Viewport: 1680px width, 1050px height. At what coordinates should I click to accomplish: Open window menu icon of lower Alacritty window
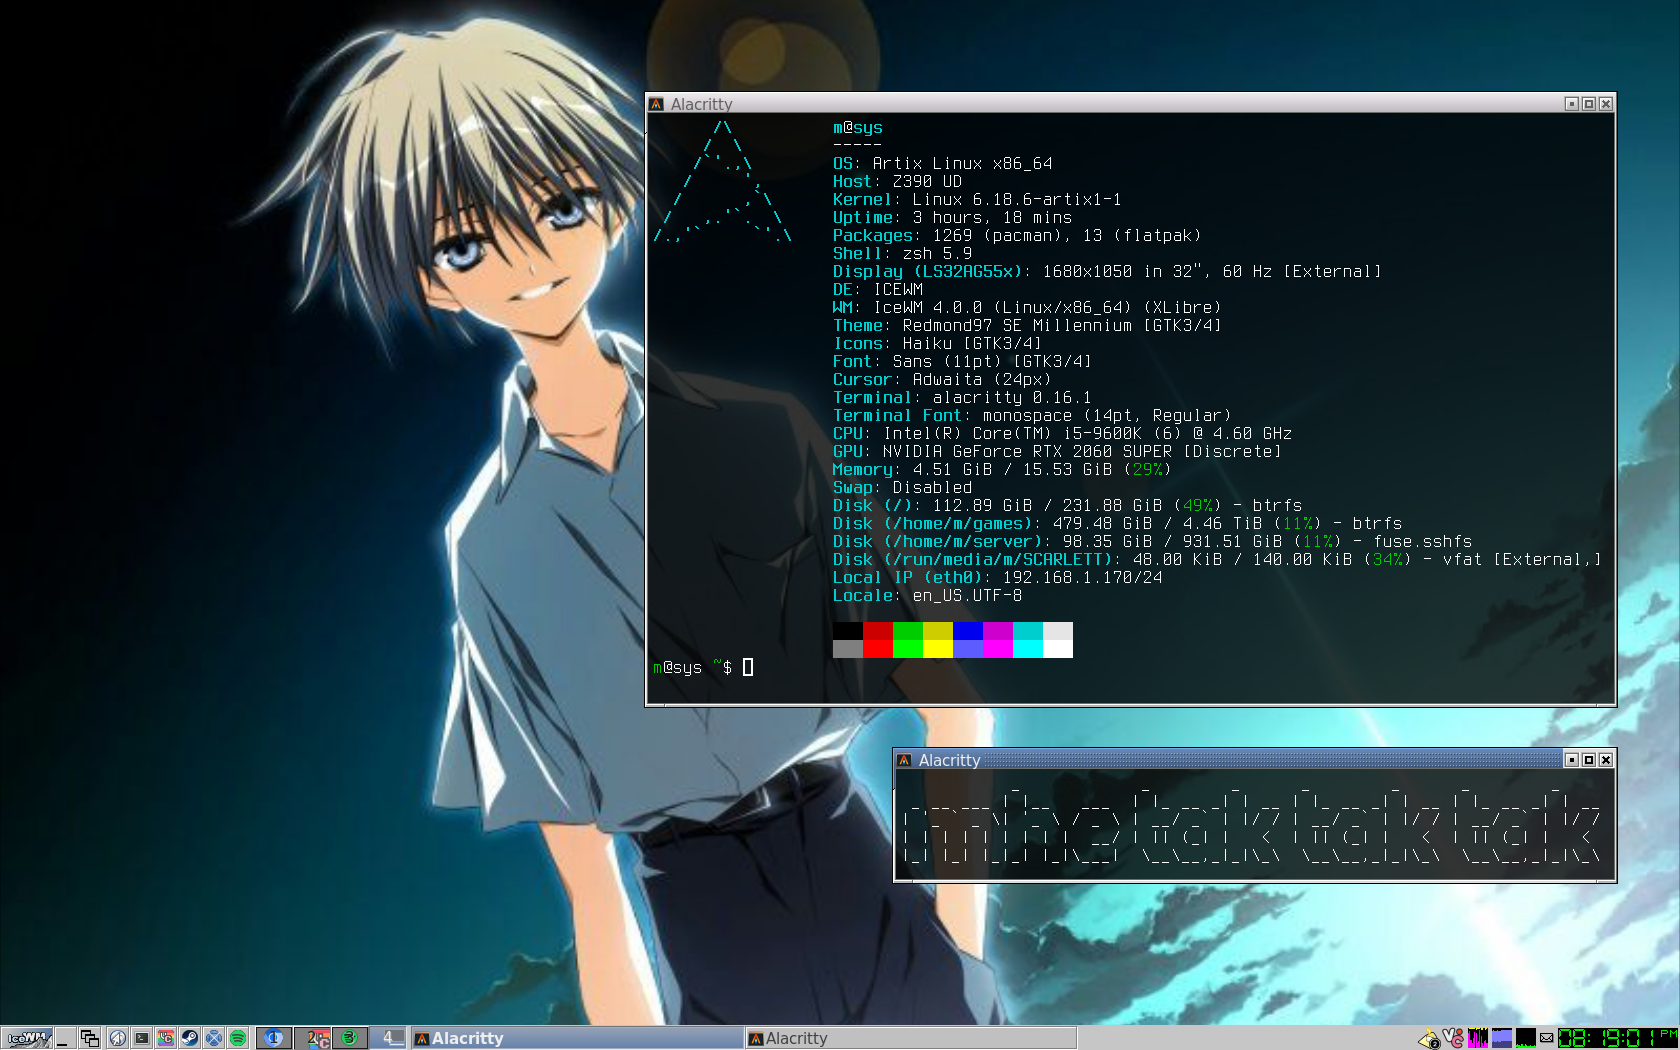[904, 760]
